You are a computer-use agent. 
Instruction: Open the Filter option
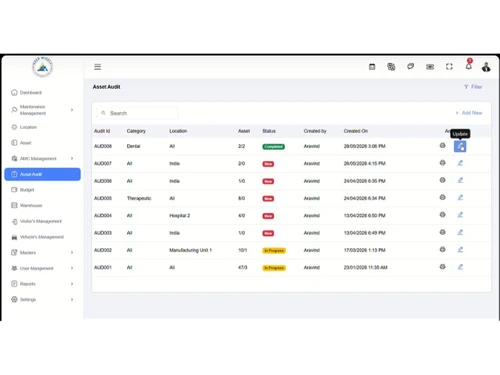(x=473, y=87)
